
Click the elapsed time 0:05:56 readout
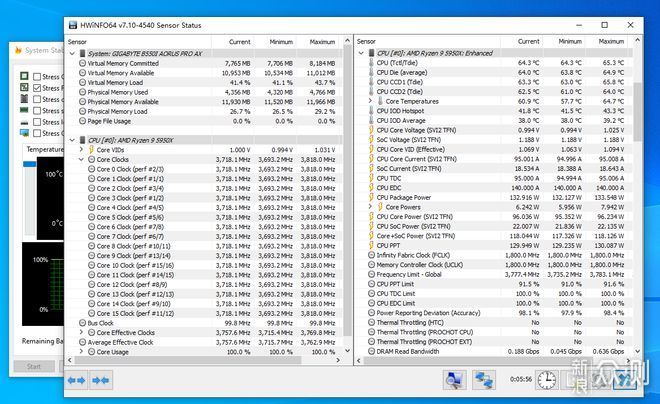[x=521, y=379]
